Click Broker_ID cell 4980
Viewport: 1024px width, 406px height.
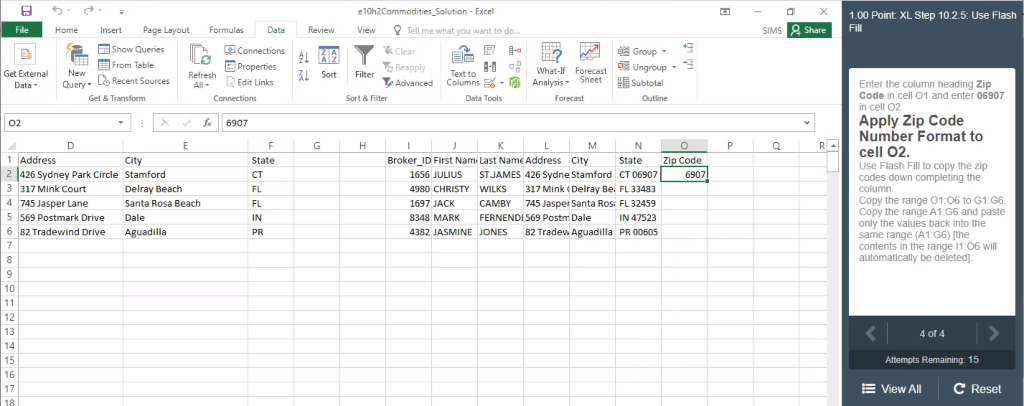[x=408, y=189]
